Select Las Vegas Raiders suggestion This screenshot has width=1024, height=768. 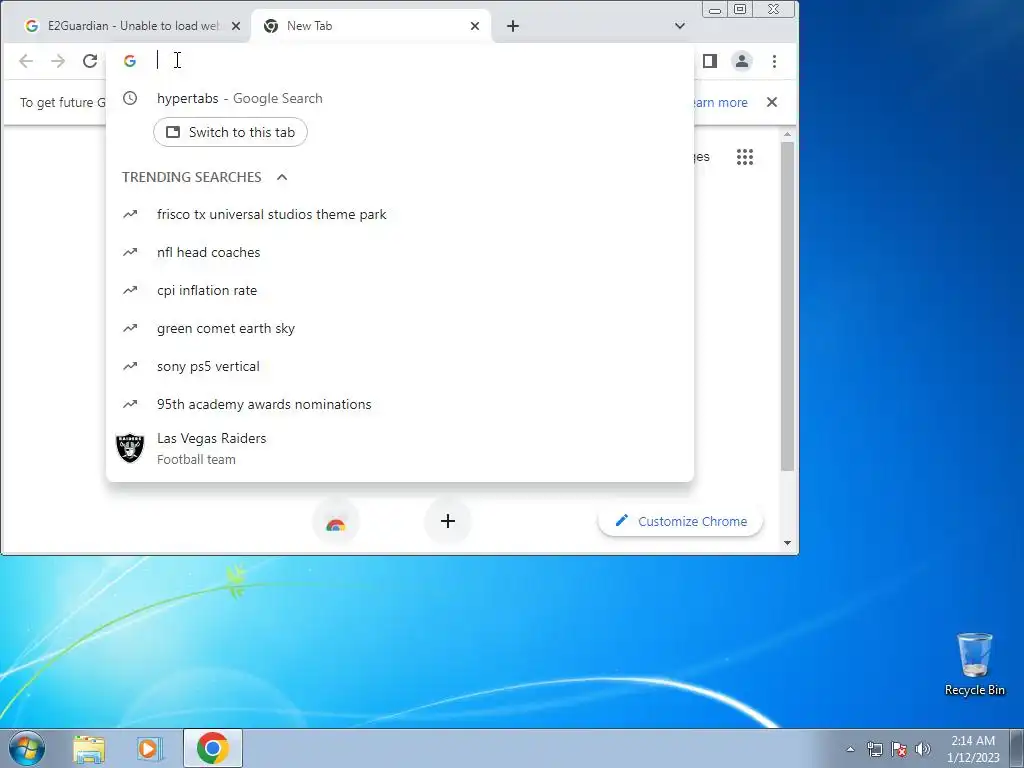pos(400,449)
